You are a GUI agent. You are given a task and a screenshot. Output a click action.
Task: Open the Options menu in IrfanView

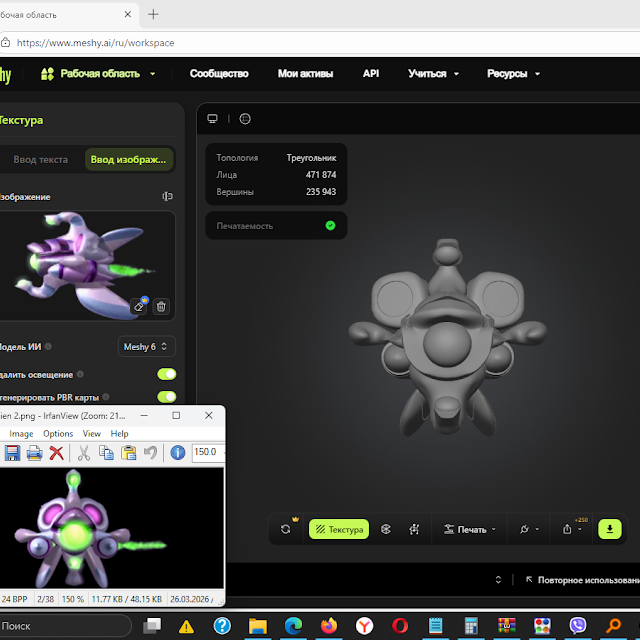click(x=58, y=433)
